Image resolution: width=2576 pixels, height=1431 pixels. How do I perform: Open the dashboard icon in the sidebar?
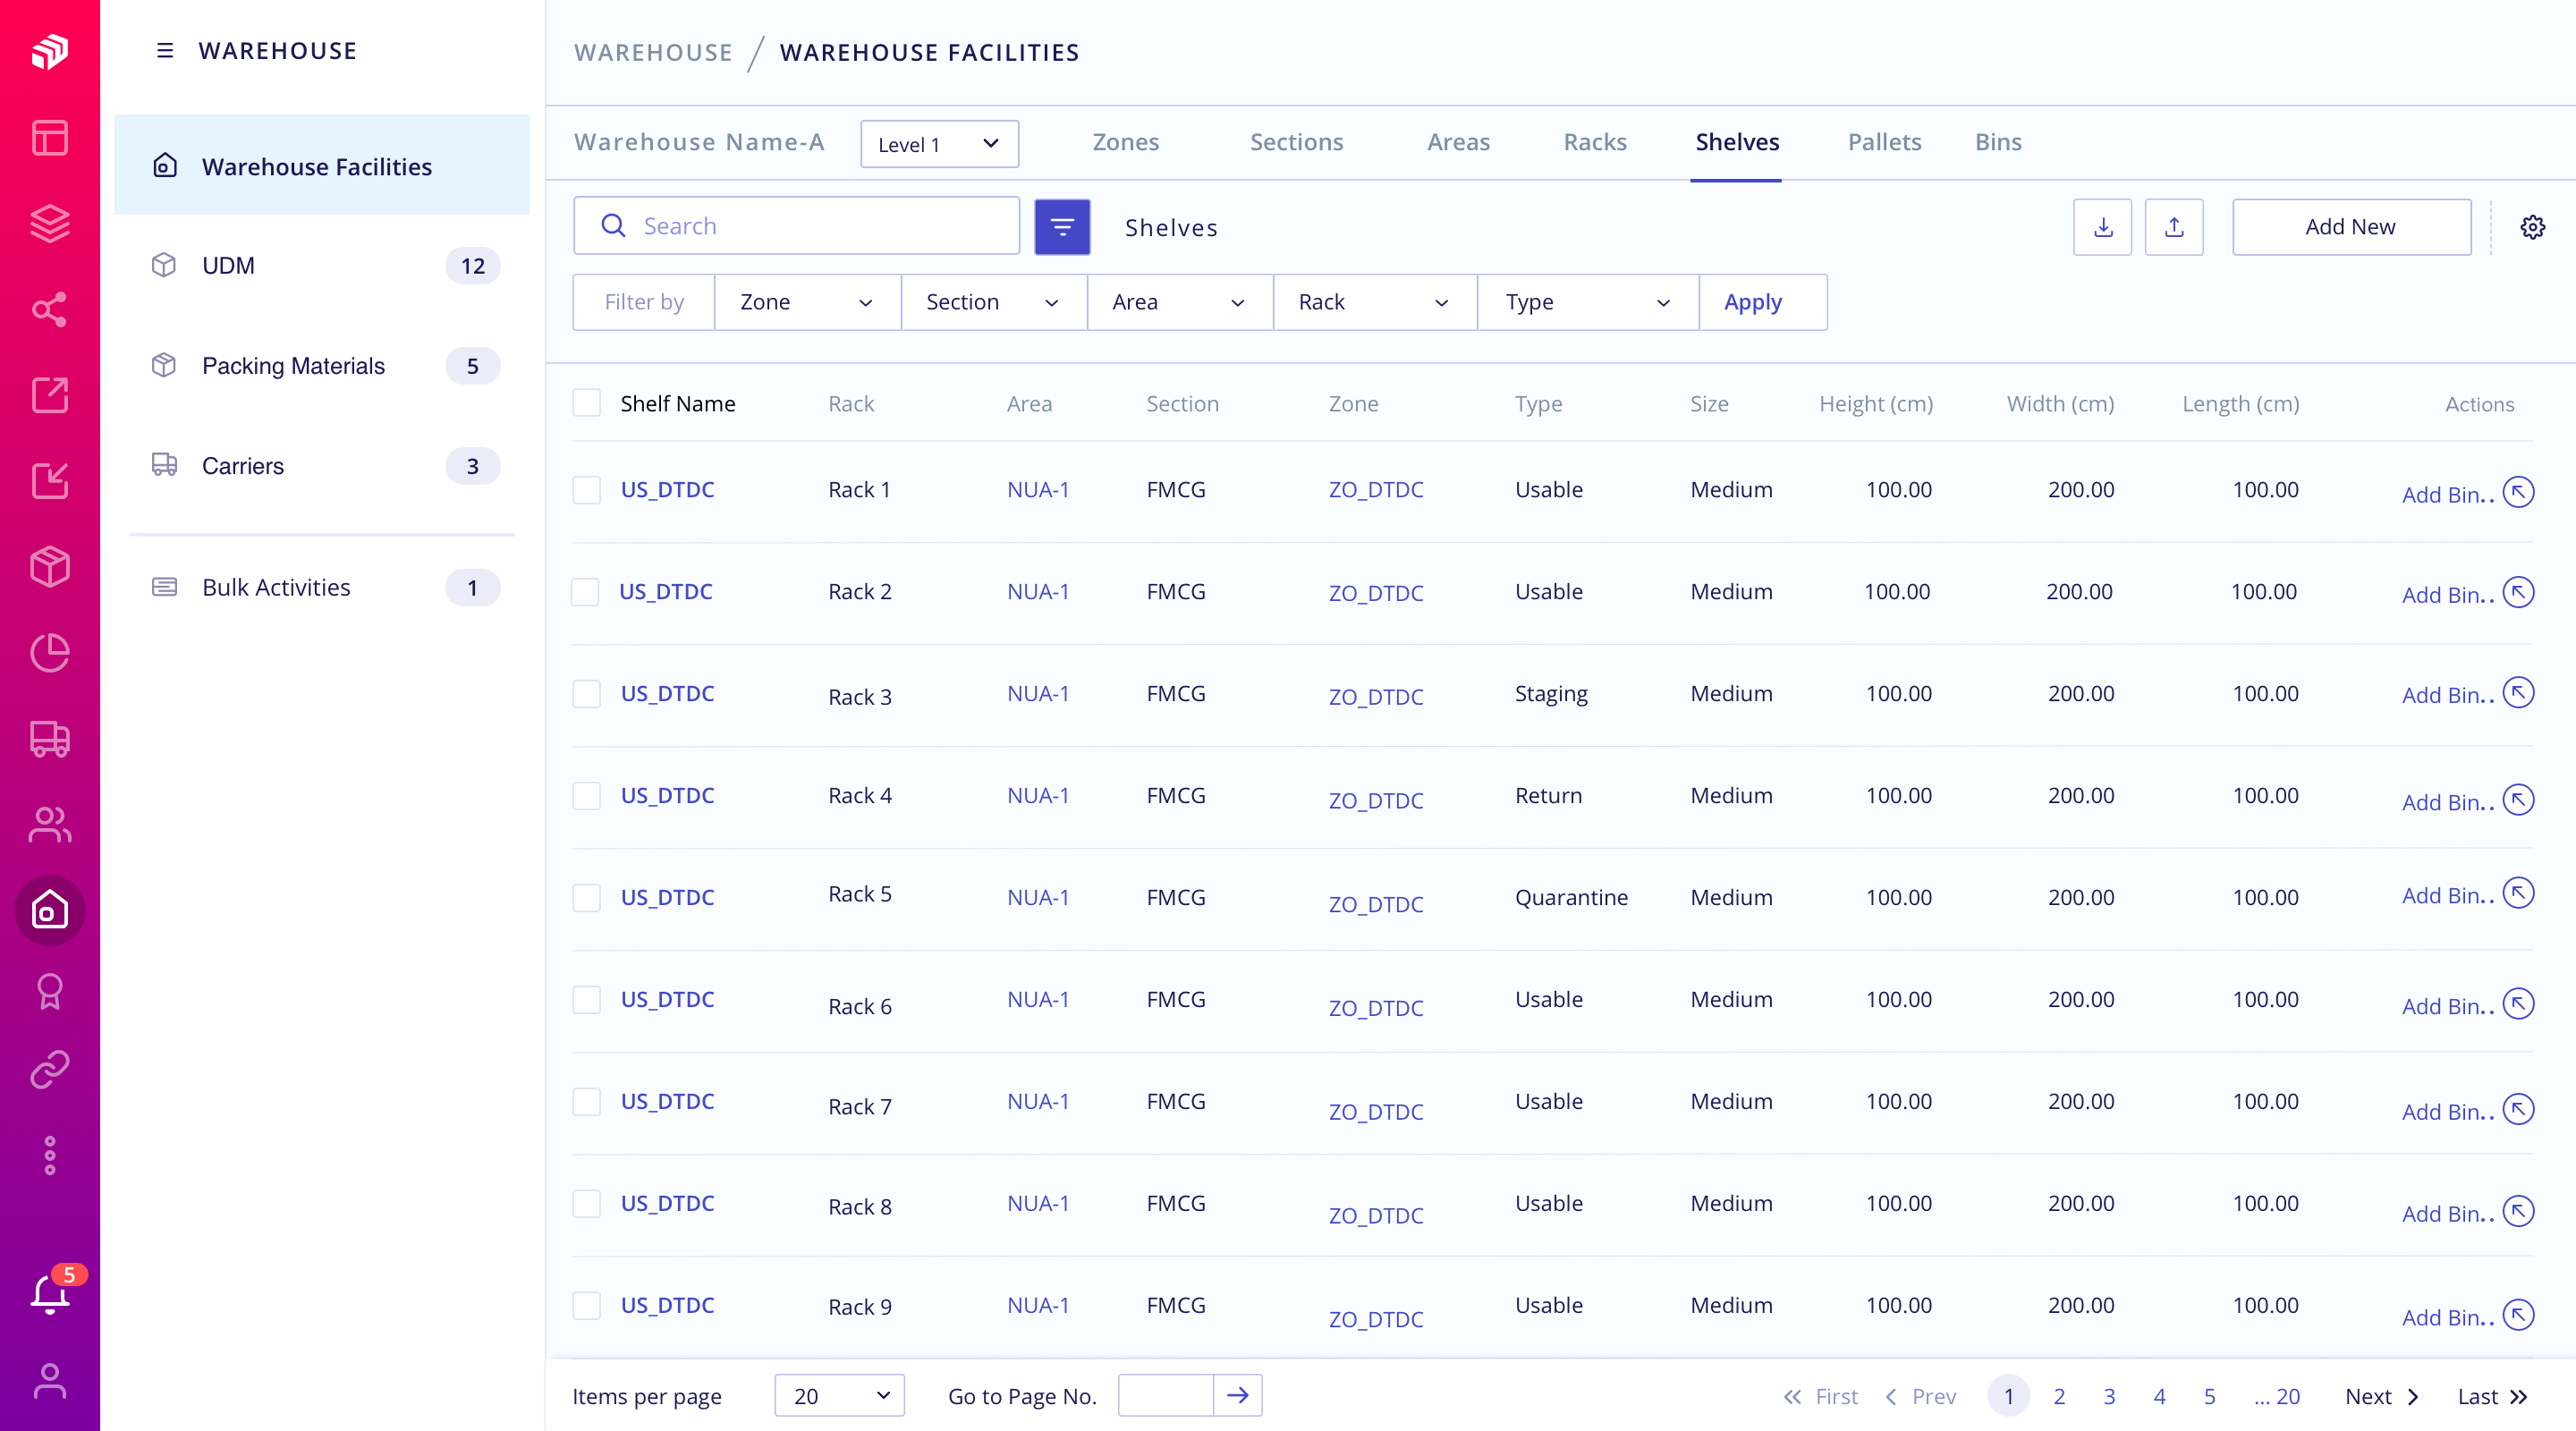pos(50,138)
